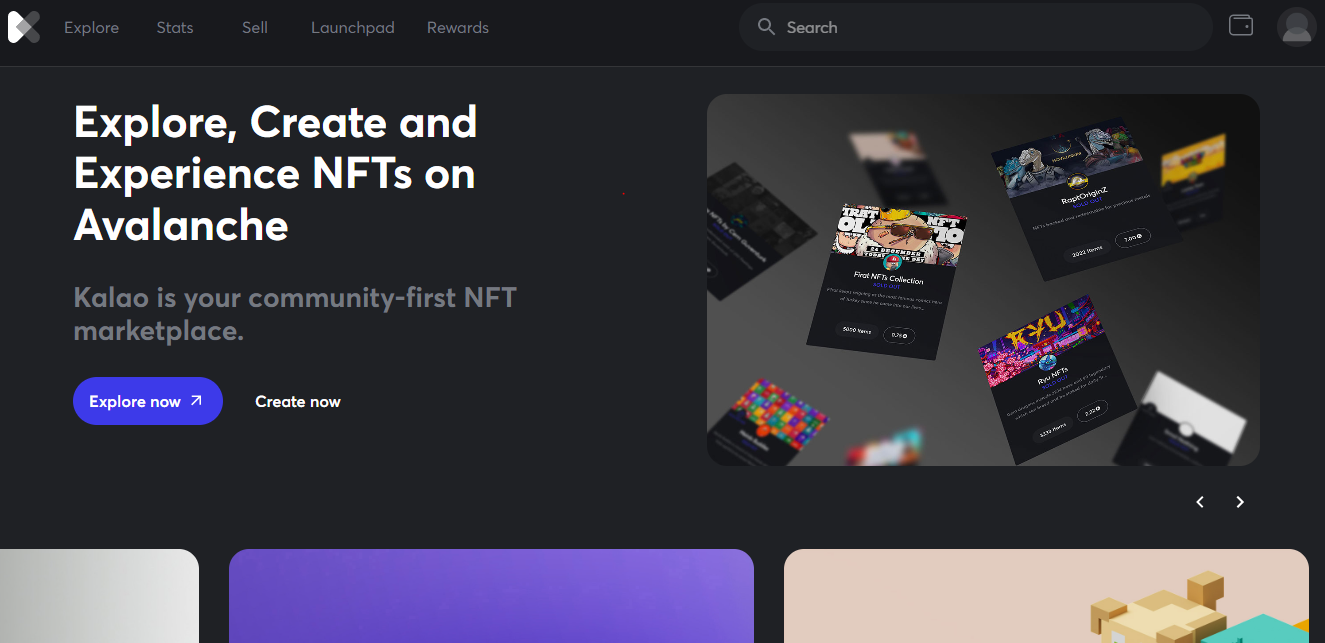Click the Create now link
The width and height of the screenshot is (1325, 643).
pos(298,401)
